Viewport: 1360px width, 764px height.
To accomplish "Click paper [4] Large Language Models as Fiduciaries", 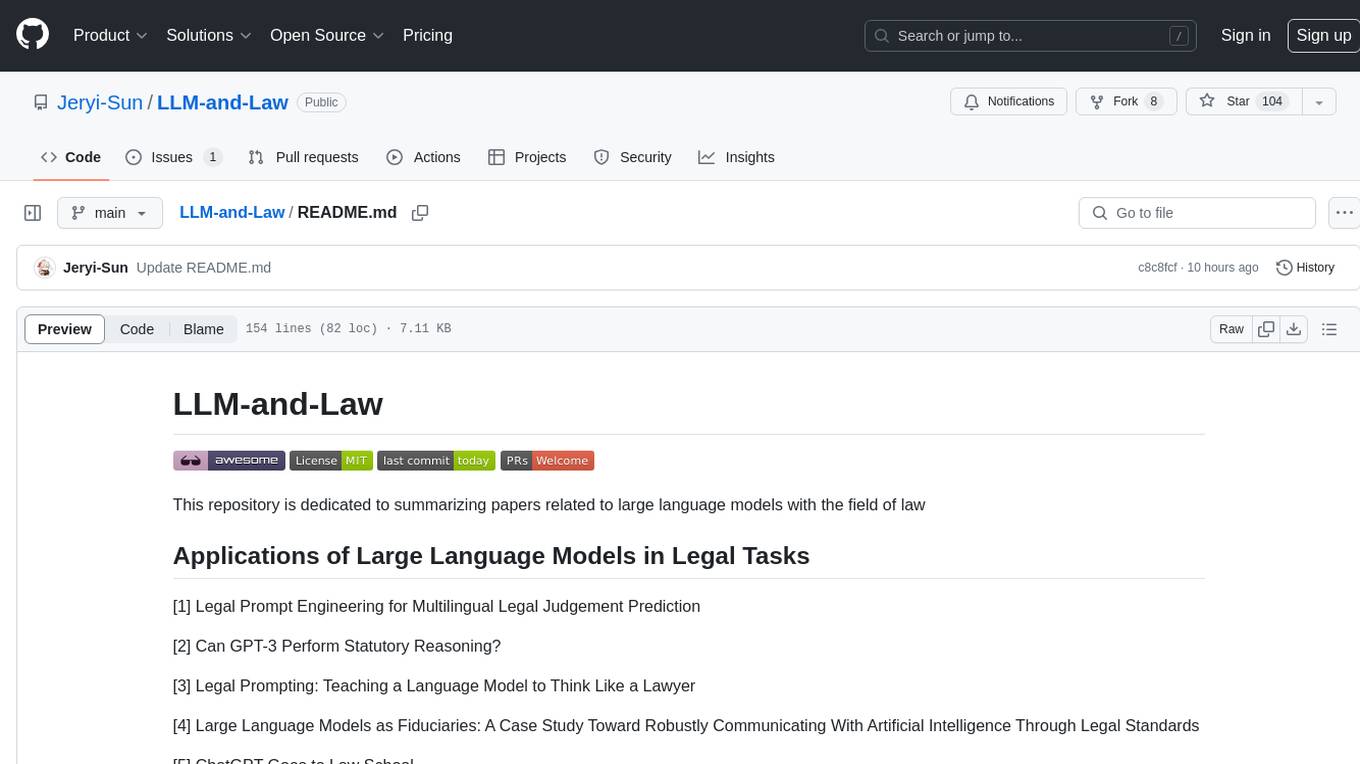I will (686, 726).
